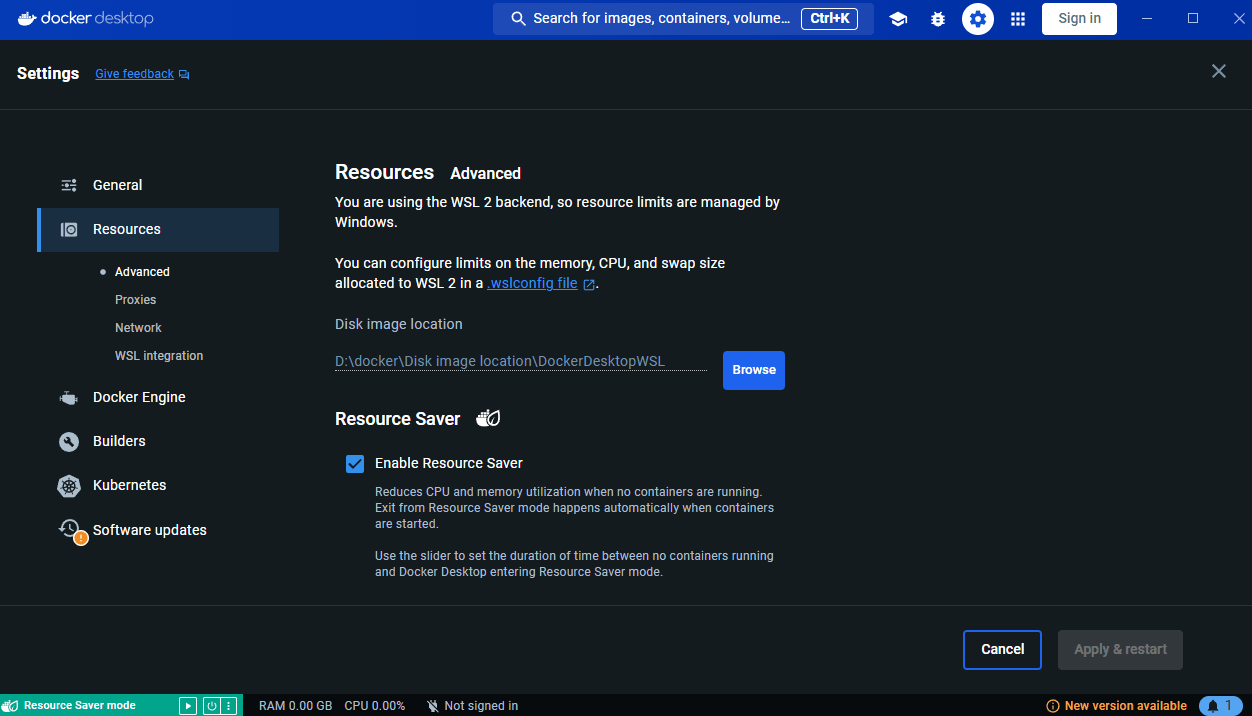Click the Resources disk icon in sidebar

69,229
